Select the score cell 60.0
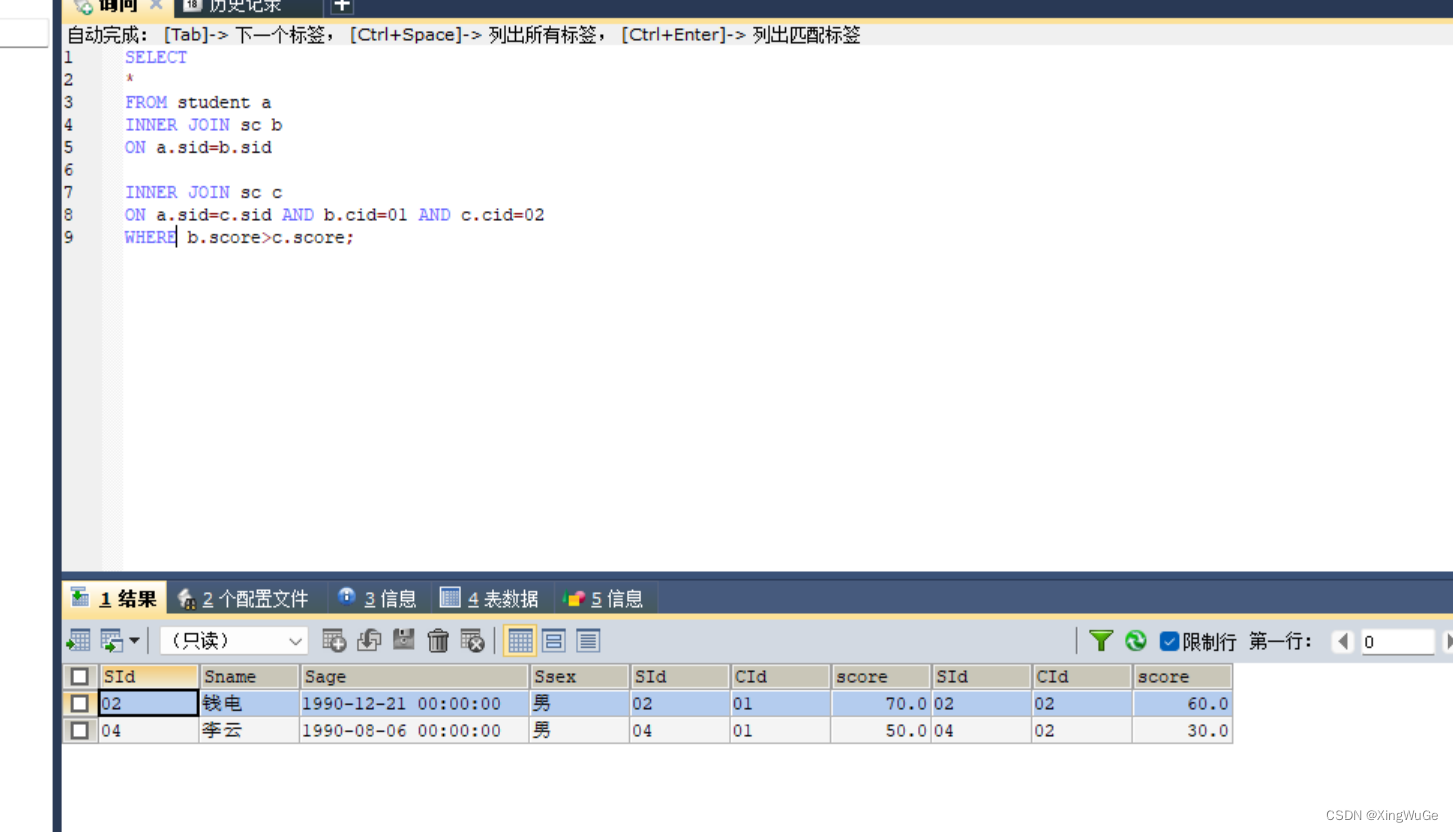The width and height of the screenshot is (1453, 832). click(1182, 704)
